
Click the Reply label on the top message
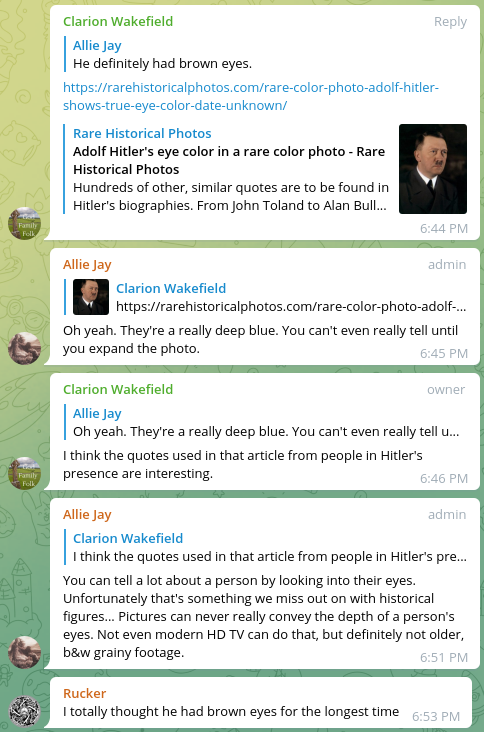[x=450, y=21]
